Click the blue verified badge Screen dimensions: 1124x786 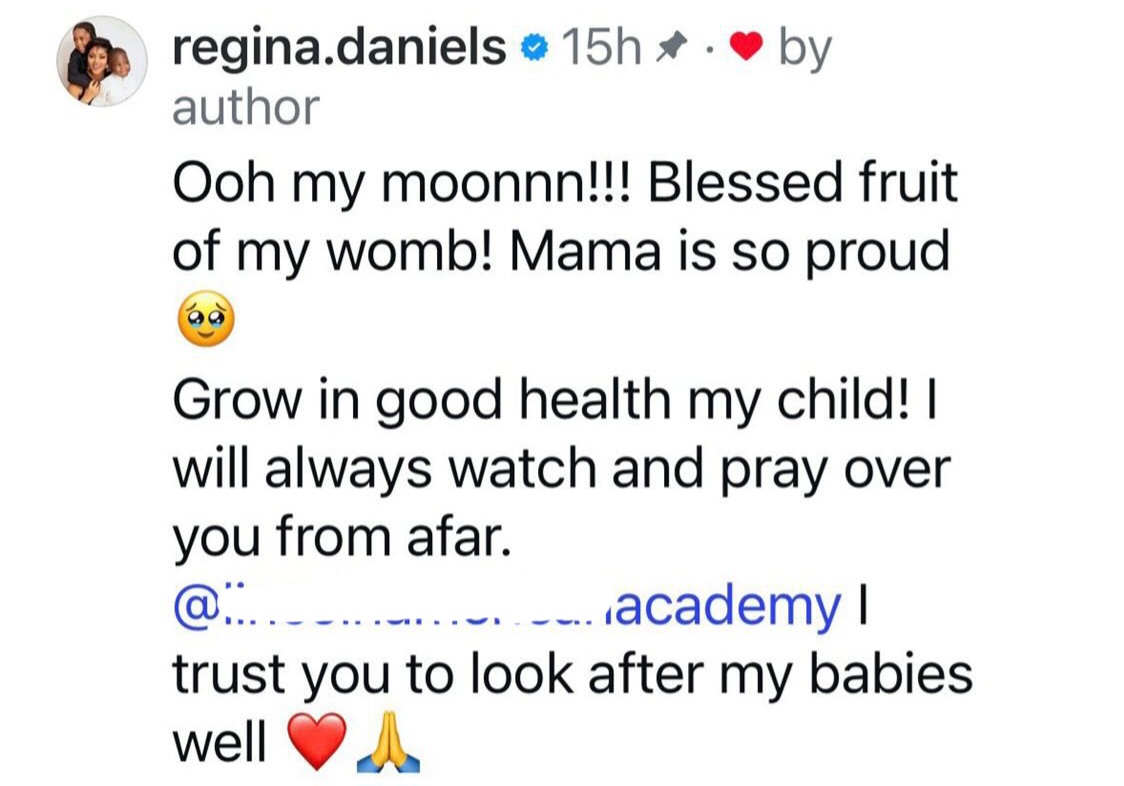click(534, 50)
